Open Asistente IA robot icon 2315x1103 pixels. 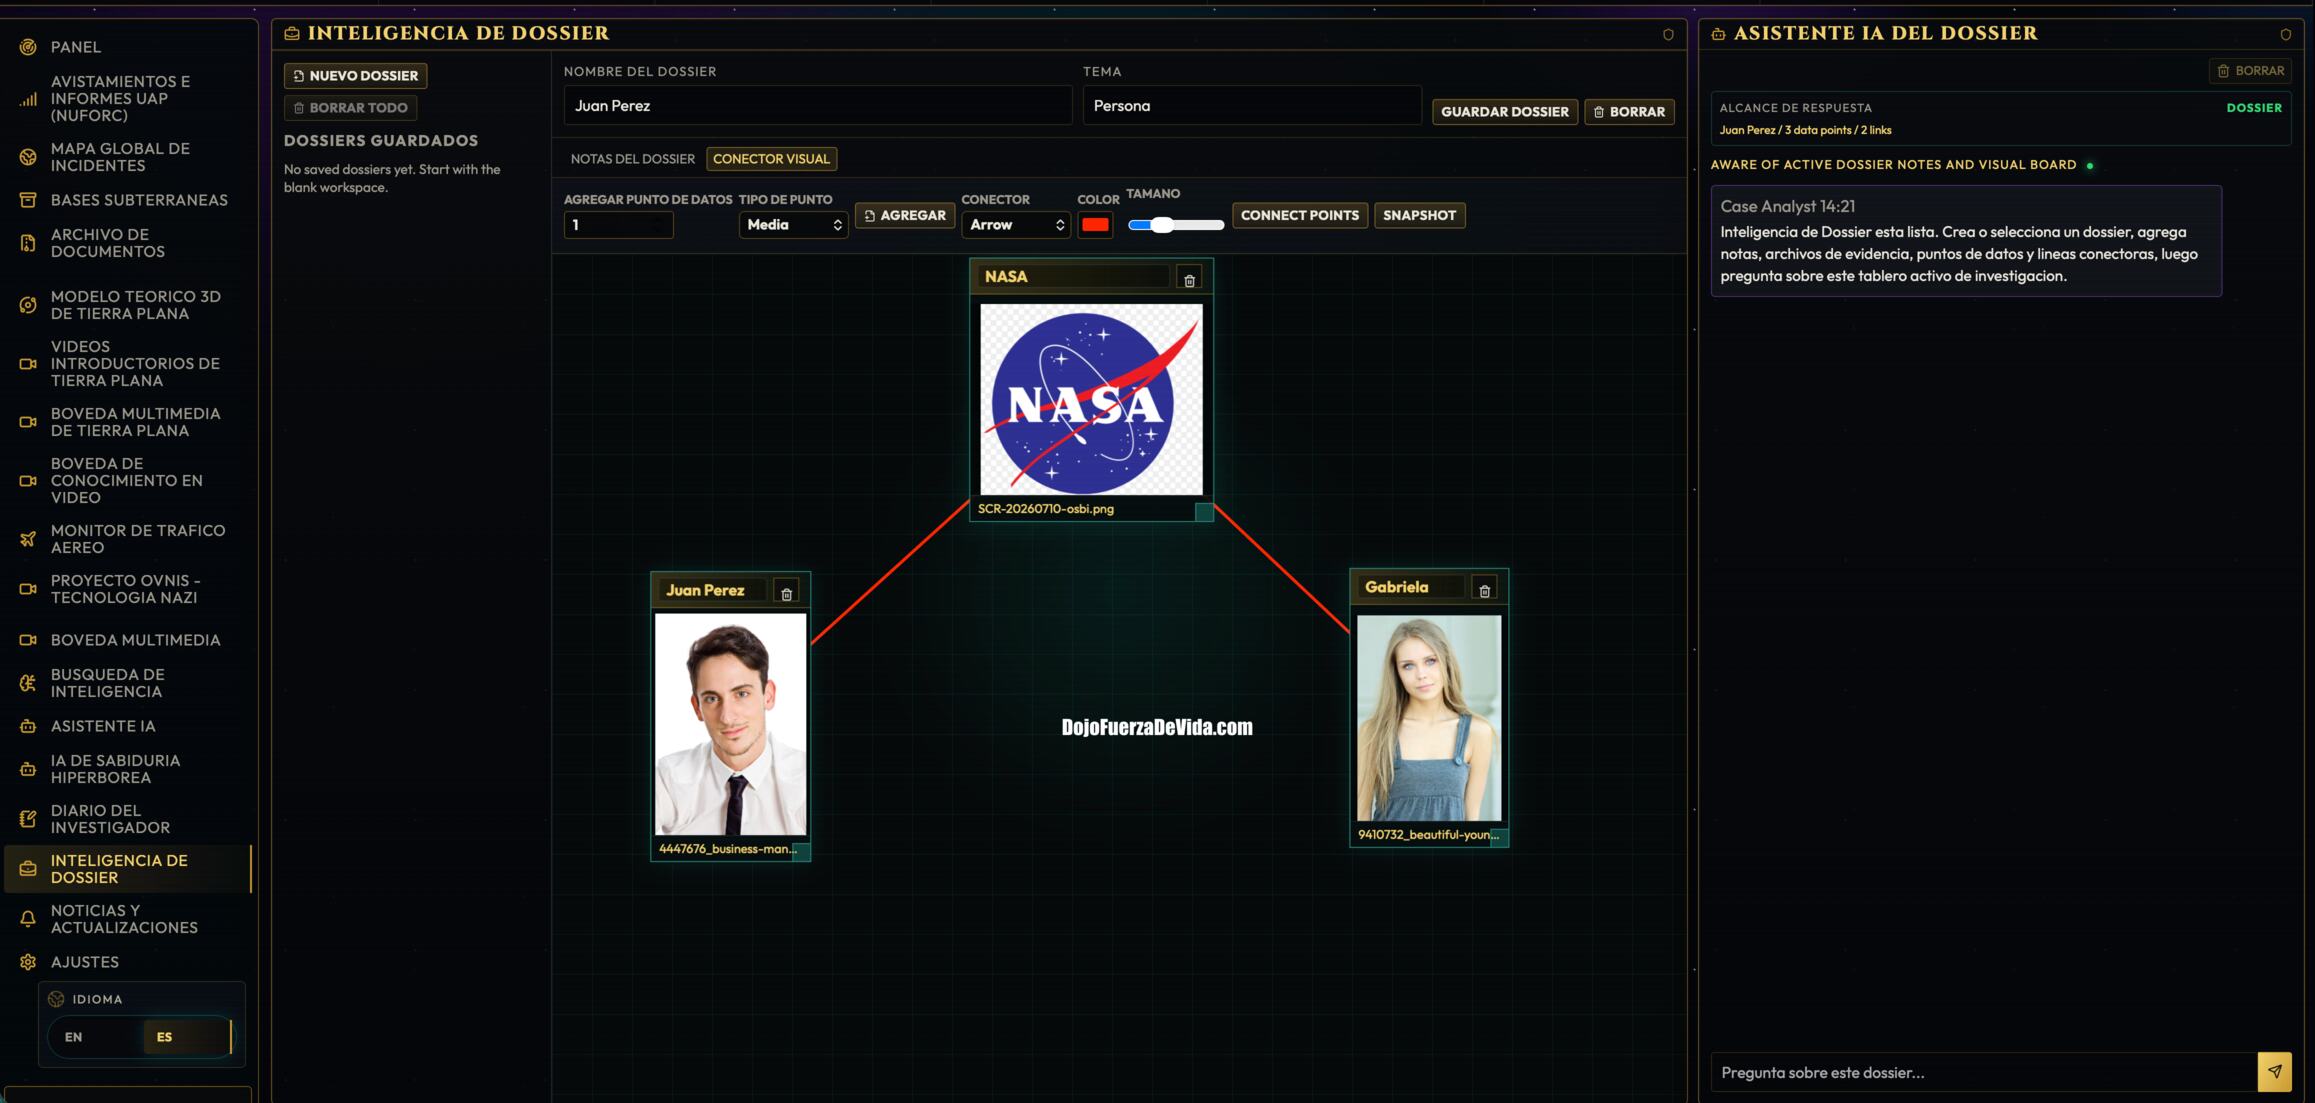click(28, 726)
